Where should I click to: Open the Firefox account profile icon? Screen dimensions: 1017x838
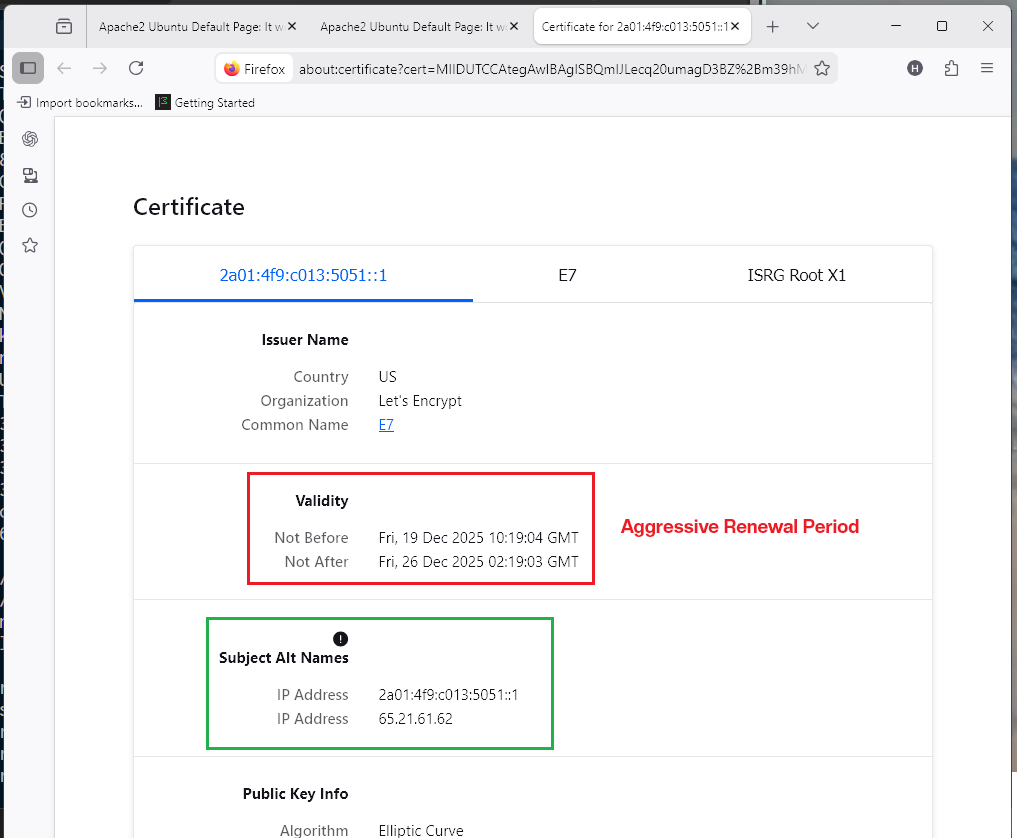pyautogui.click(x=915, y=68)
